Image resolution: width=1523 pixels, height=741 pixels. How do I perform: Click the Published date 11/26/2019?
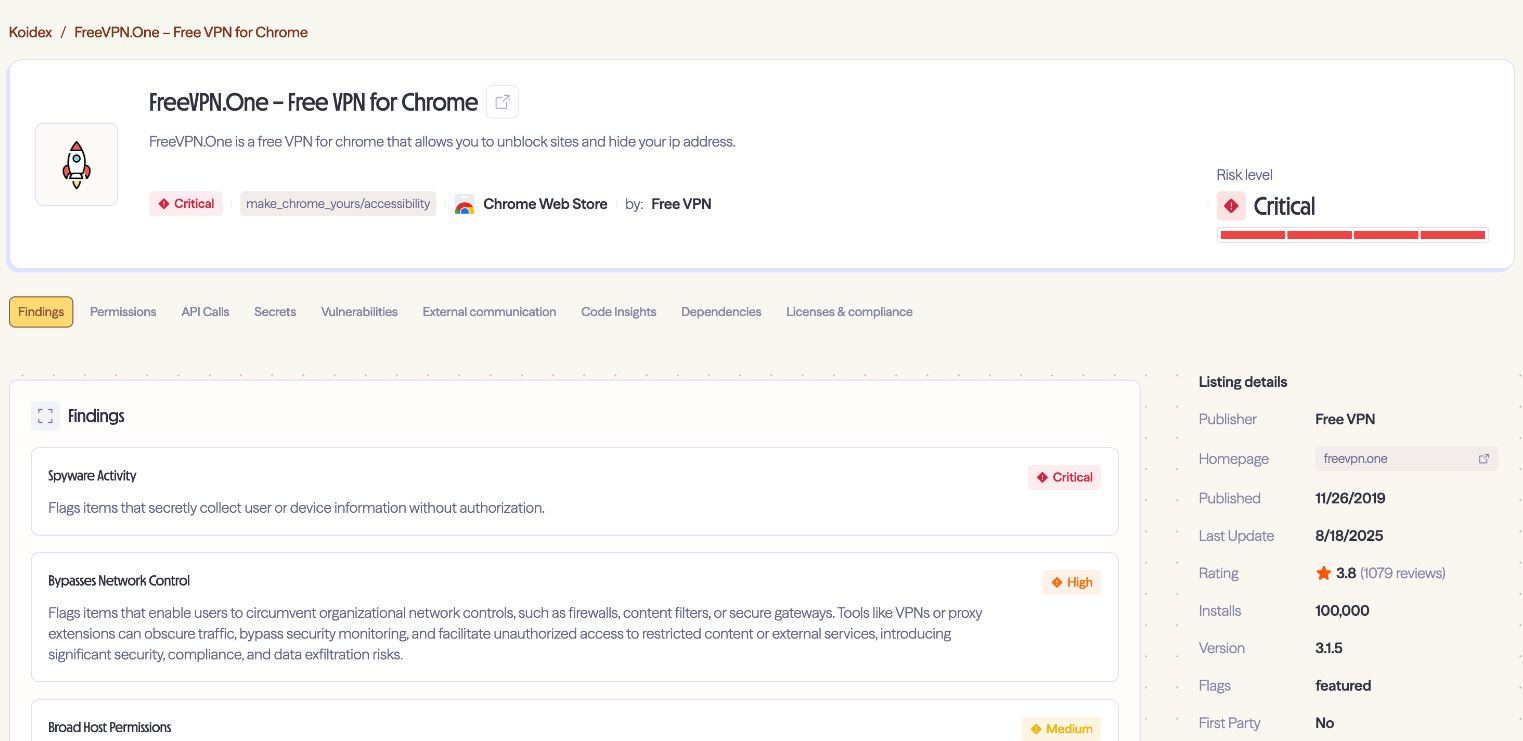(x=1350, y=498)
